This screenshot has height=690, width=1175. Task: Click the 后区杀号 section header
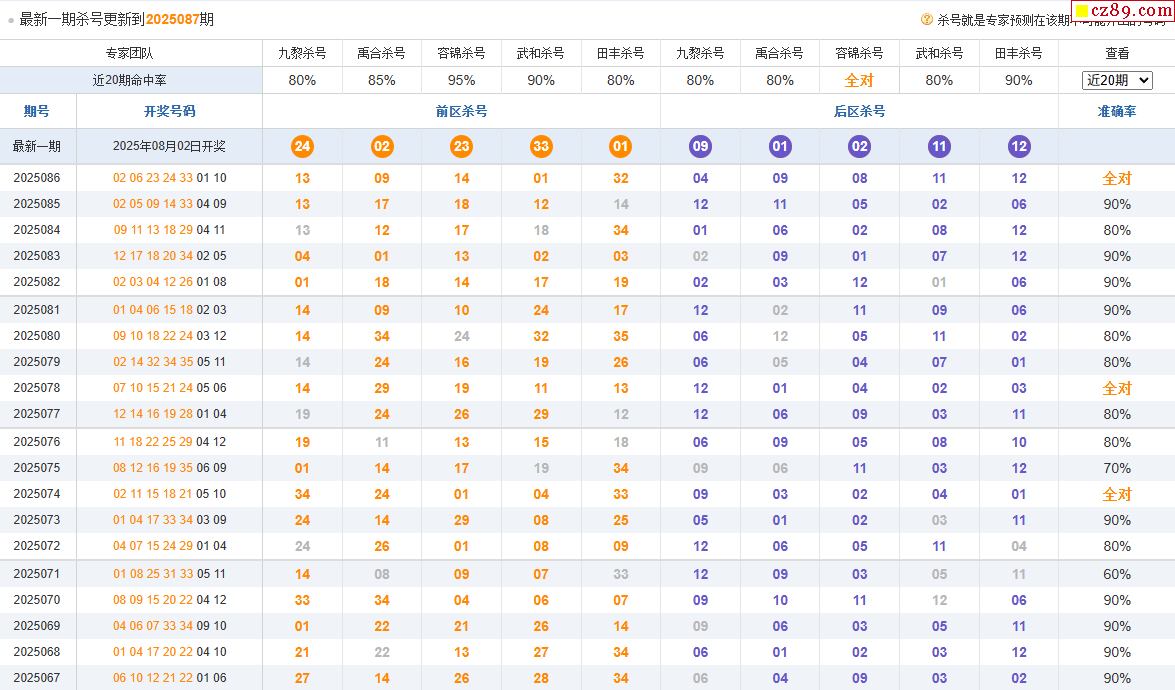860,111
